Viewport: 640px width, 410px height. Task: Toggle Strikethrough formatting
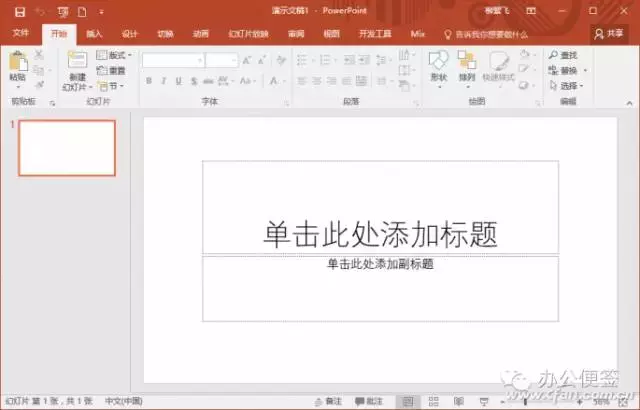coord(208,81)
